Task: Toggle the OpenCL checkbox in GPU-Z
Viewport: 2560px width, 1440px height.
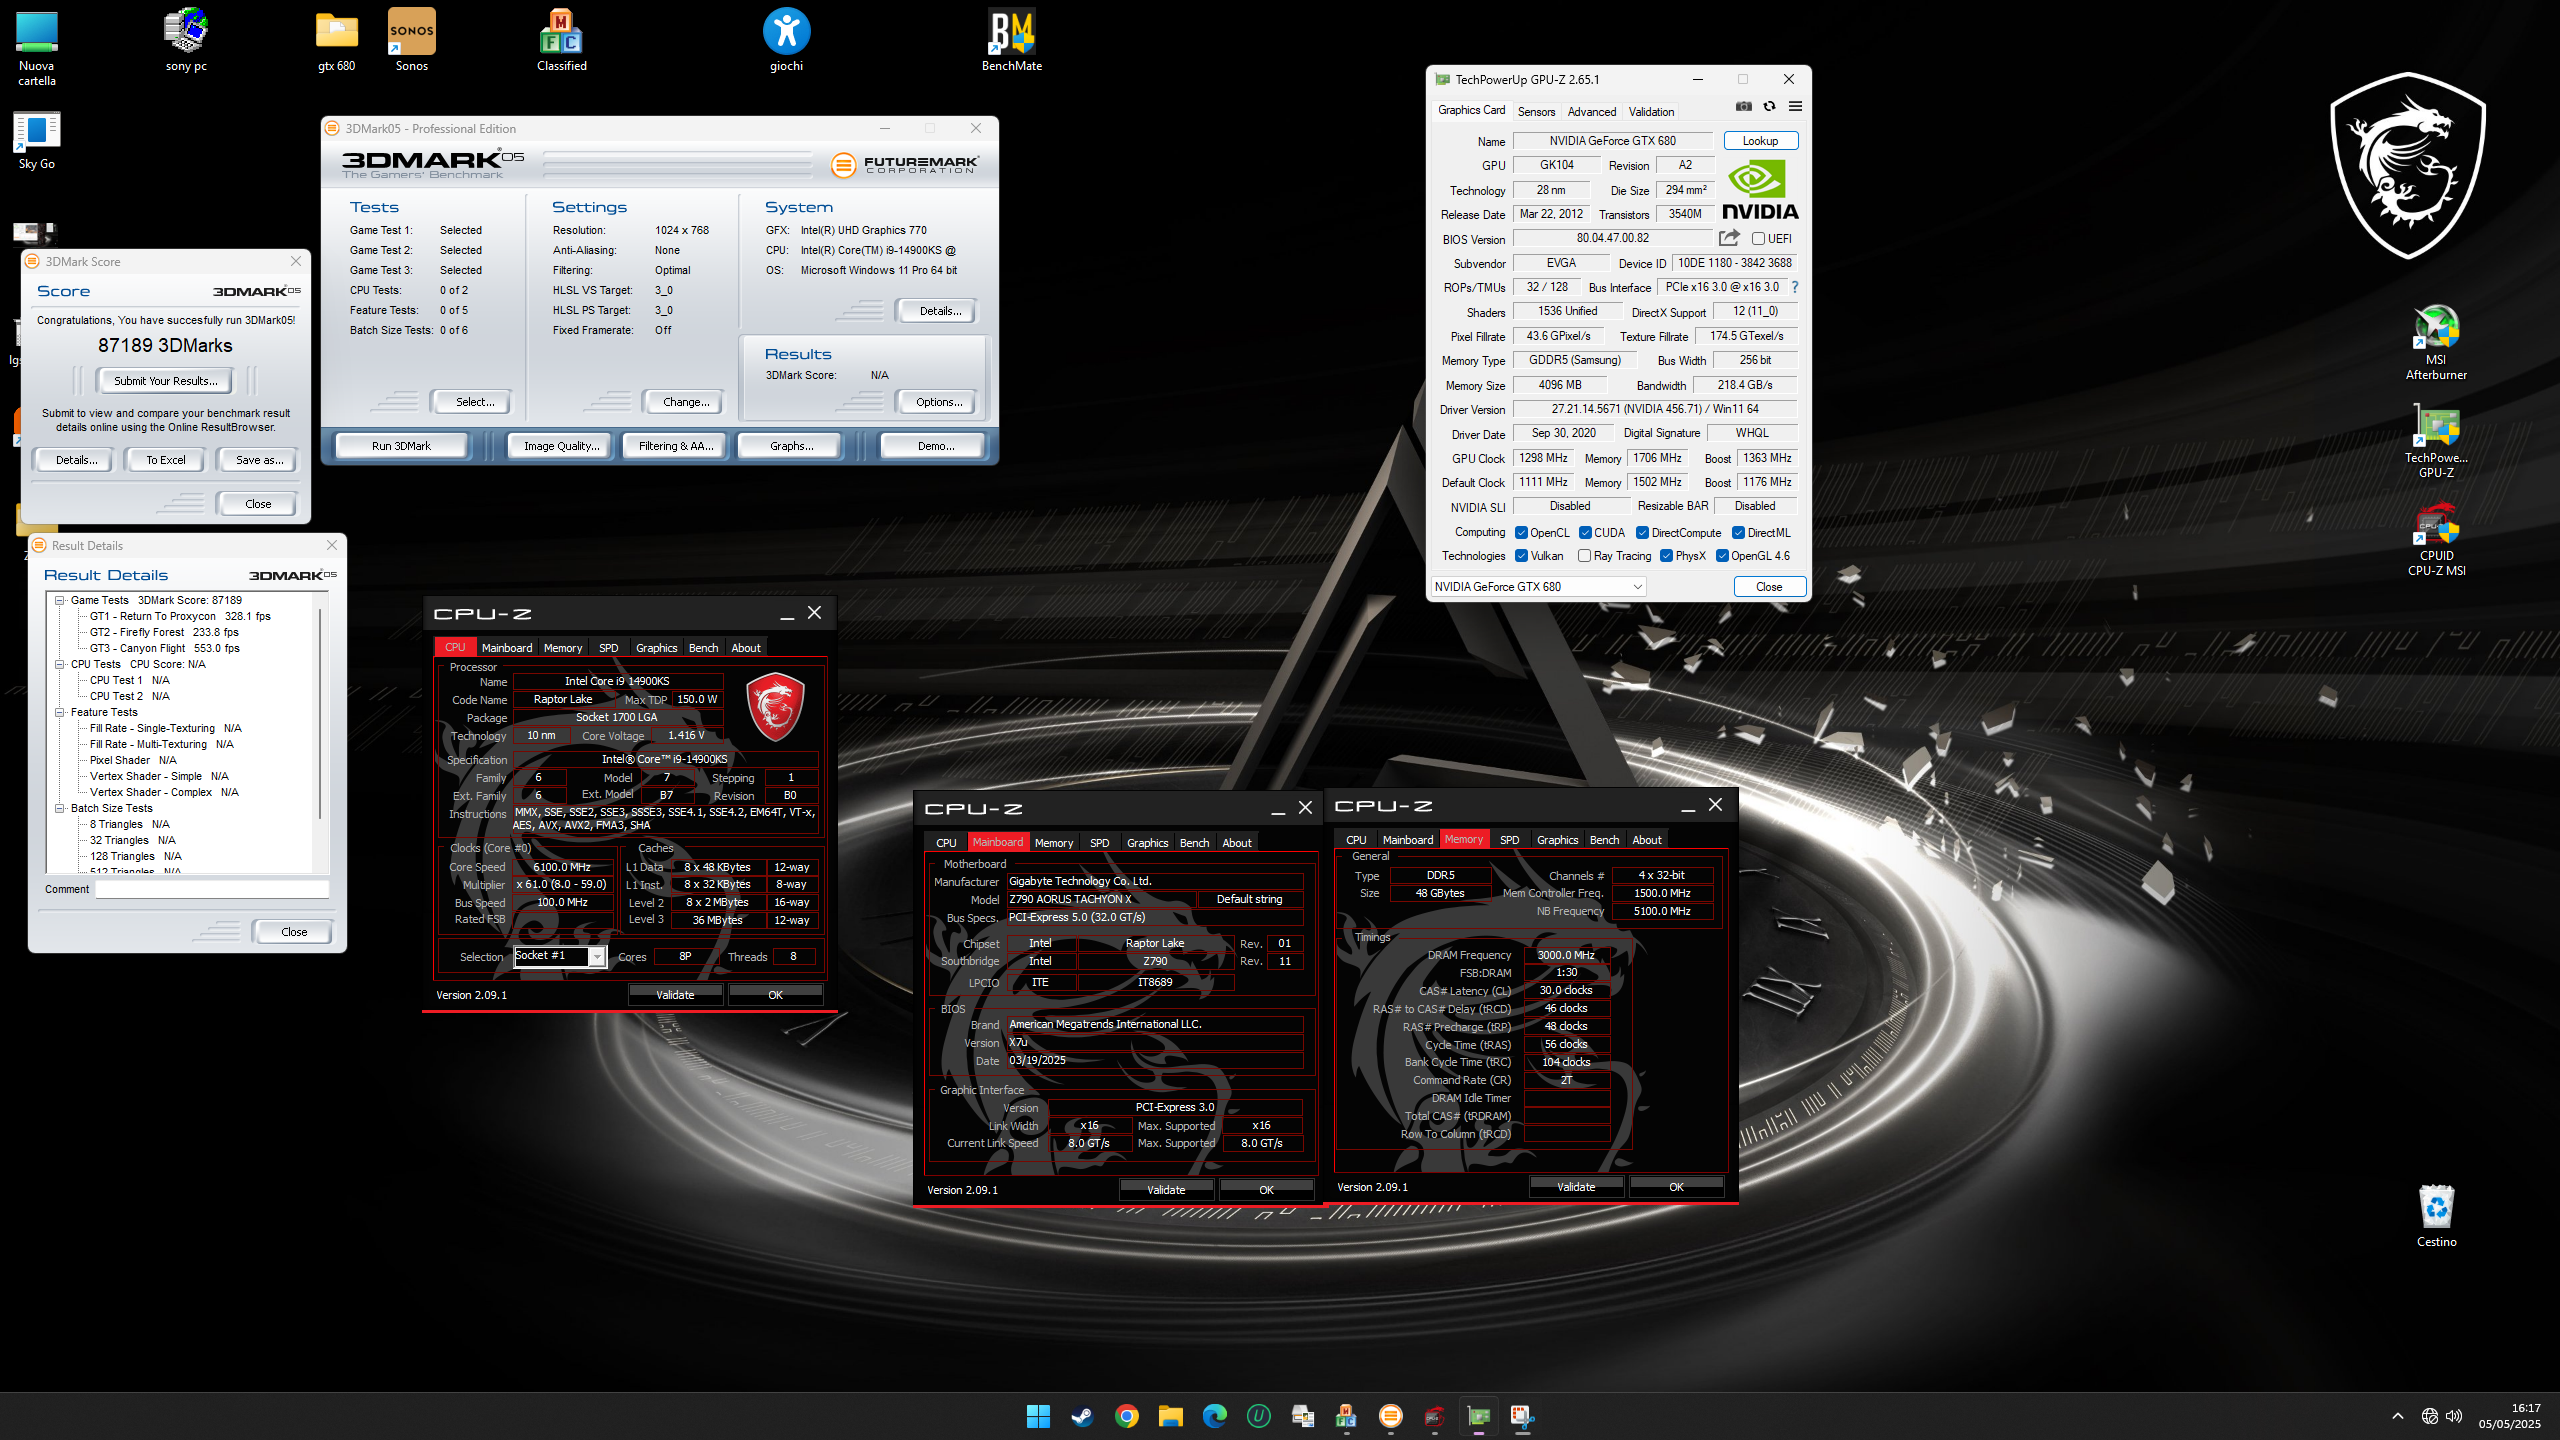Action: point(1521,533)
